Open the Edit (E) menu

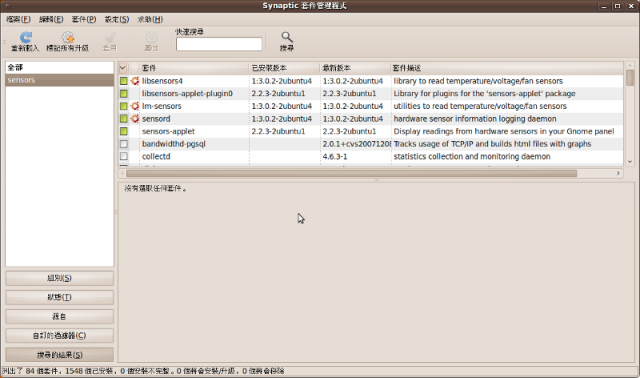[x=51, y=19]
